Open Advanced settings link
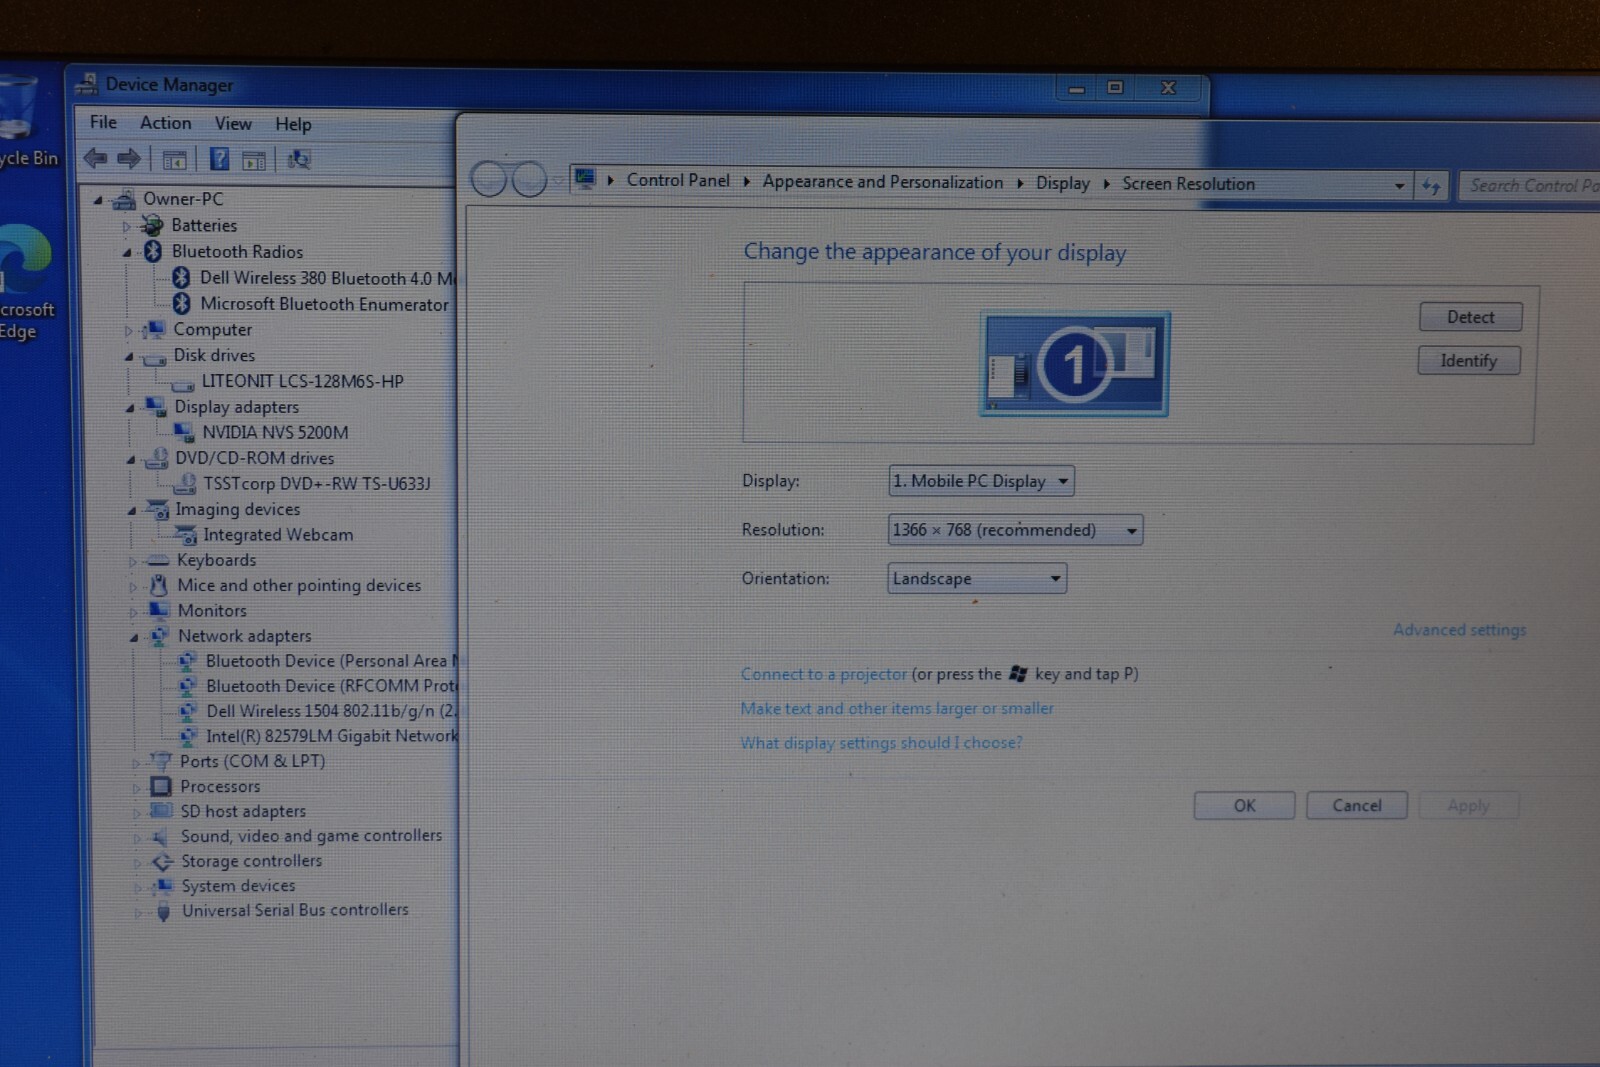Image resolution: width=1600 pixels, height=1067 pixels. click(x=1459, y=630)
